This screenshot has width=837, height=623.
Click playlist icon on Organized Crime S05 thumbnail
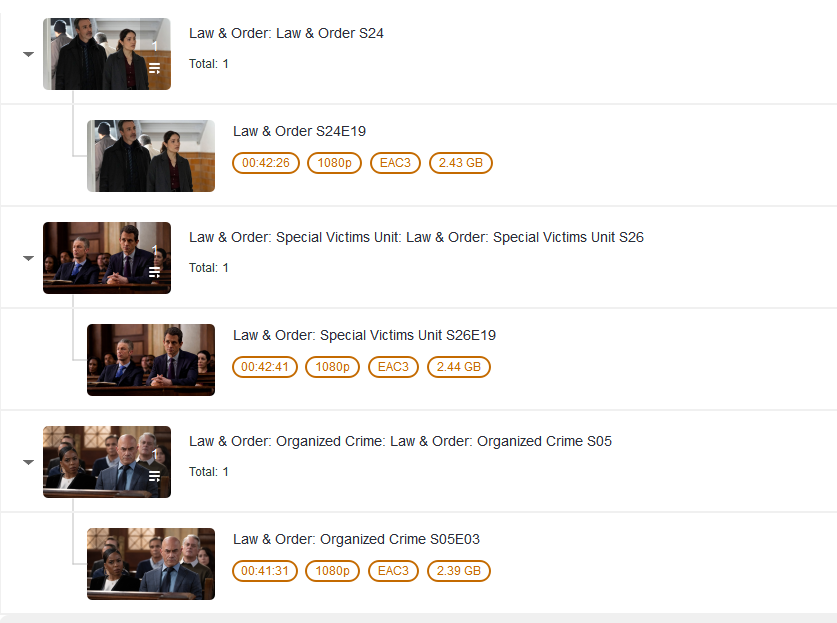point(155,477)
